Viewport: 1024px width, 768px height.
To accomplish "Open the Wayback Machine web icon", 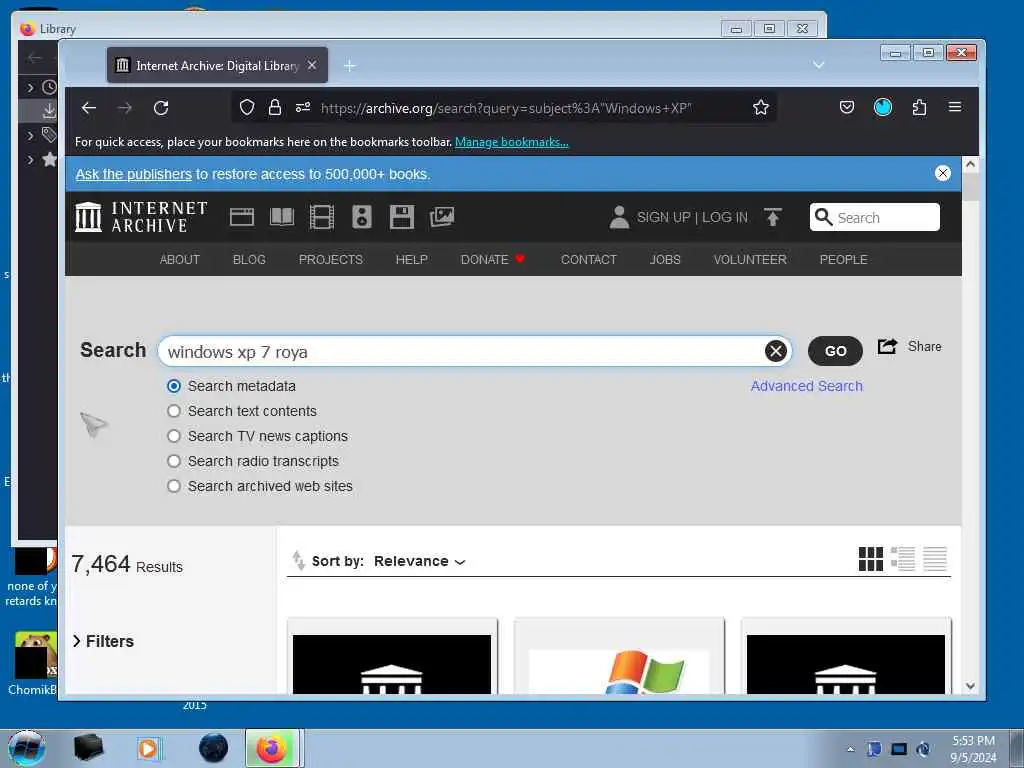I will [x=242, y=217].
